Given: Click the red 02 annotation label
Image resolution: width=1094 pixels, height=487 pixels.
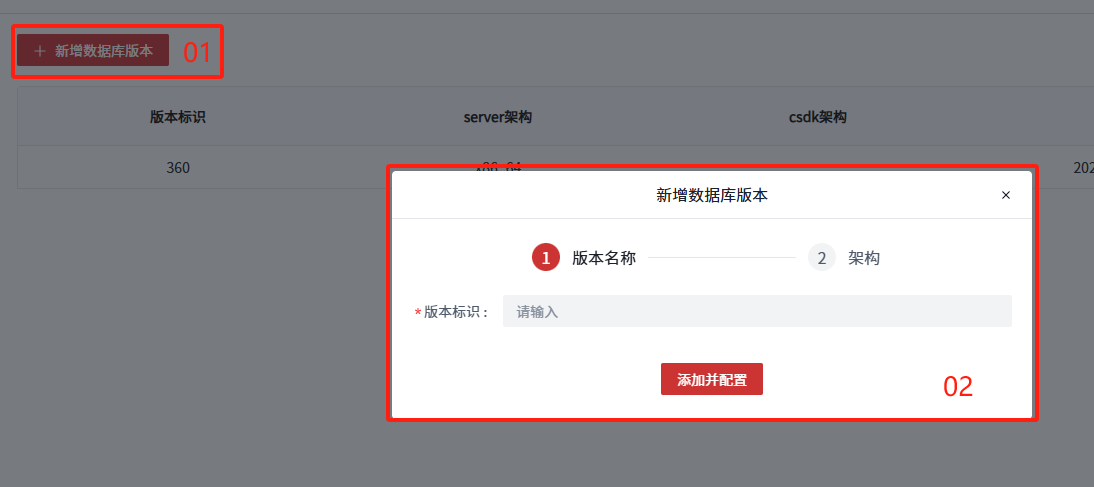Looking at the screenshot, I should tap(958, 387).
